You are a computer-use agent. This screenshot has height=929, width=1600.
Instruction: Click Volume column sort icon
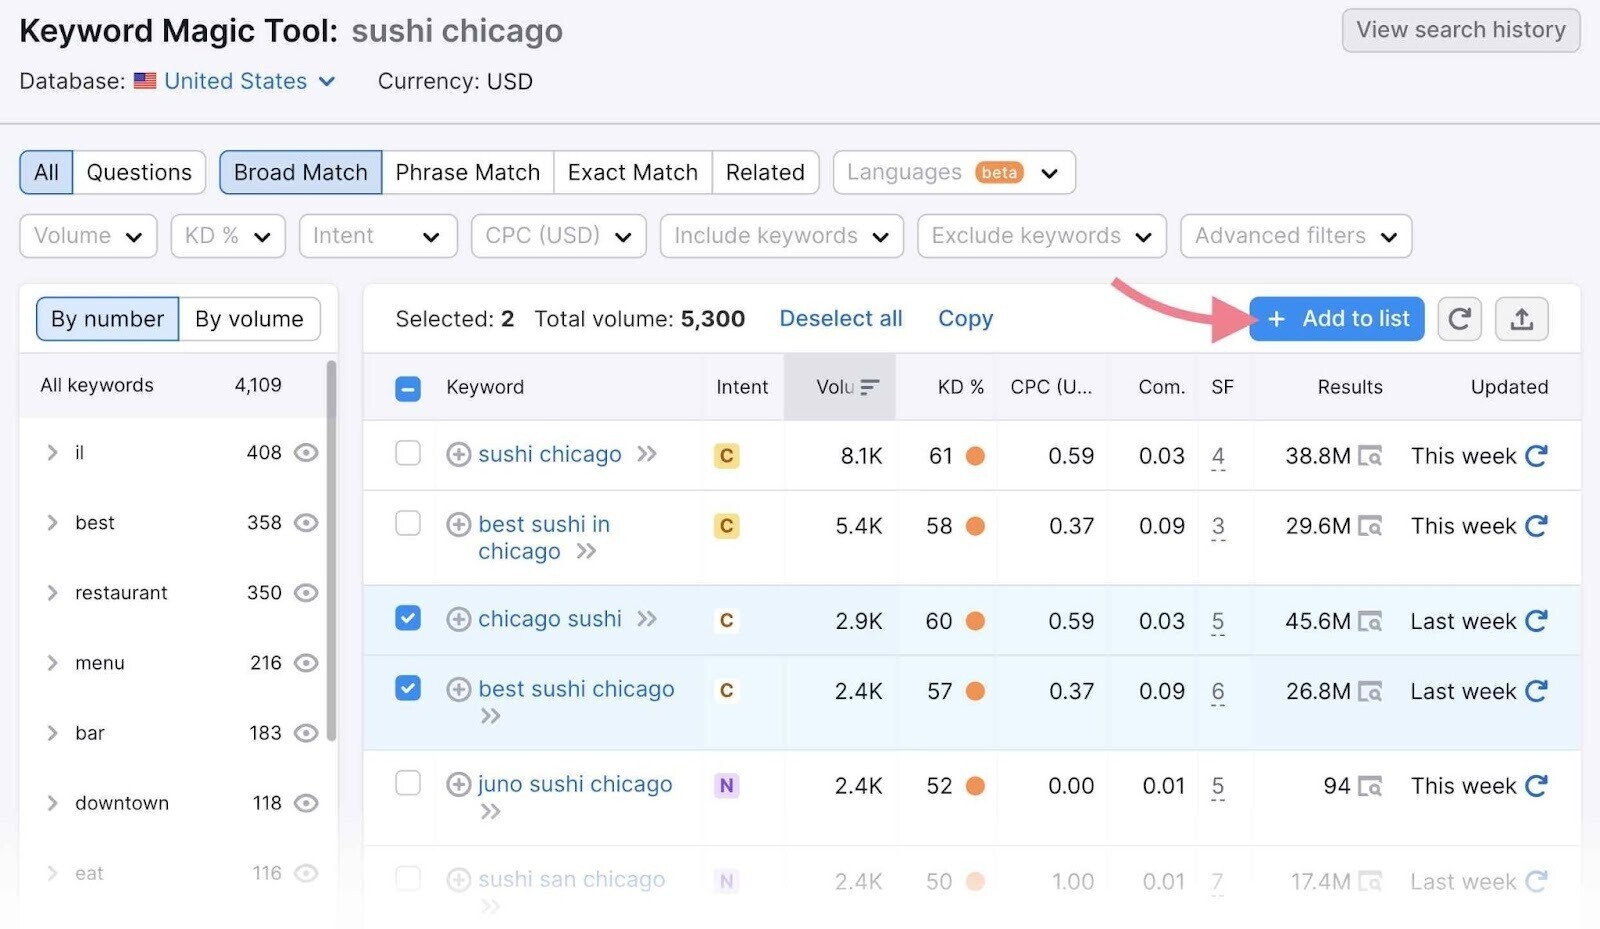(x=870, y=387)
